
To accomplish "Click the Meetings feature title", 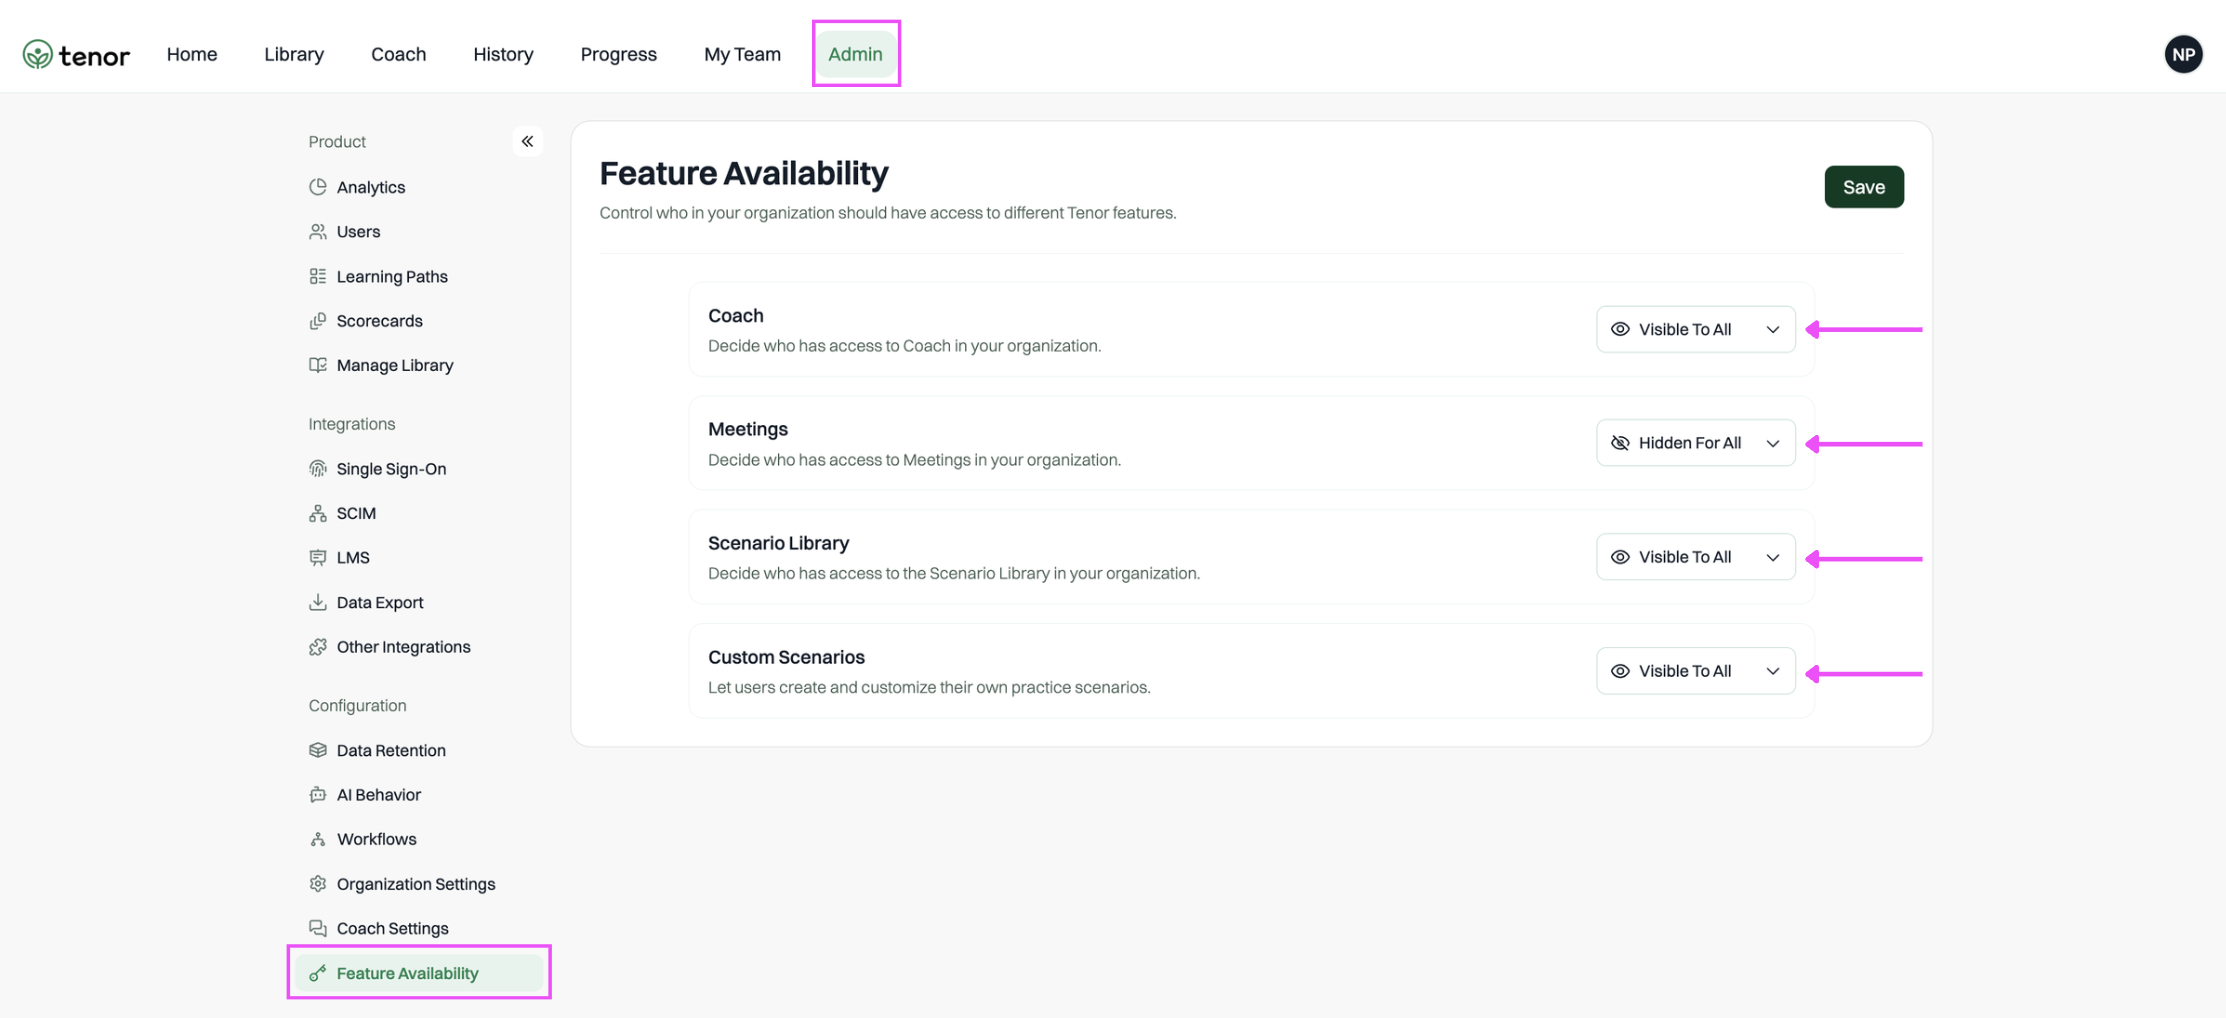I will pyautogui.click(x=748, y=429).
